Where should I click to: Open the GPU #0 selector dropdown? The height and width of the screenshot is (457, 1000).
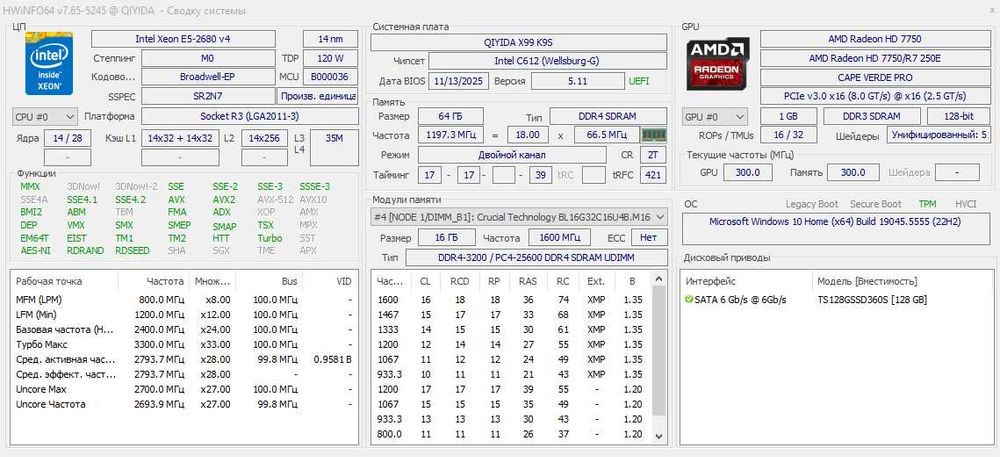[715, 117]
